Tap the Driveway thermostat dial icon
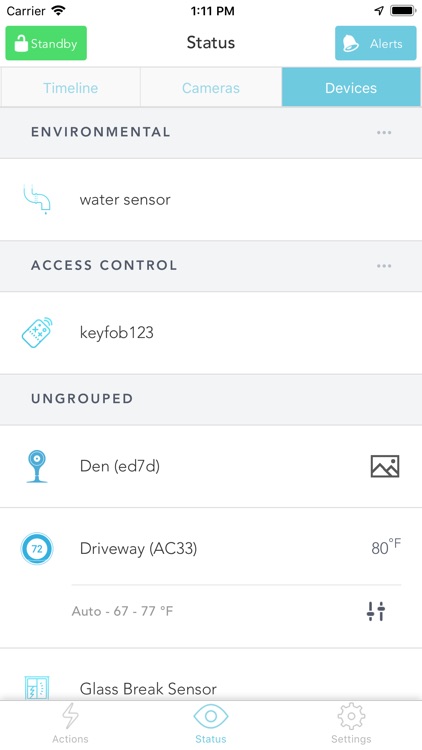 tap(37, 549)
